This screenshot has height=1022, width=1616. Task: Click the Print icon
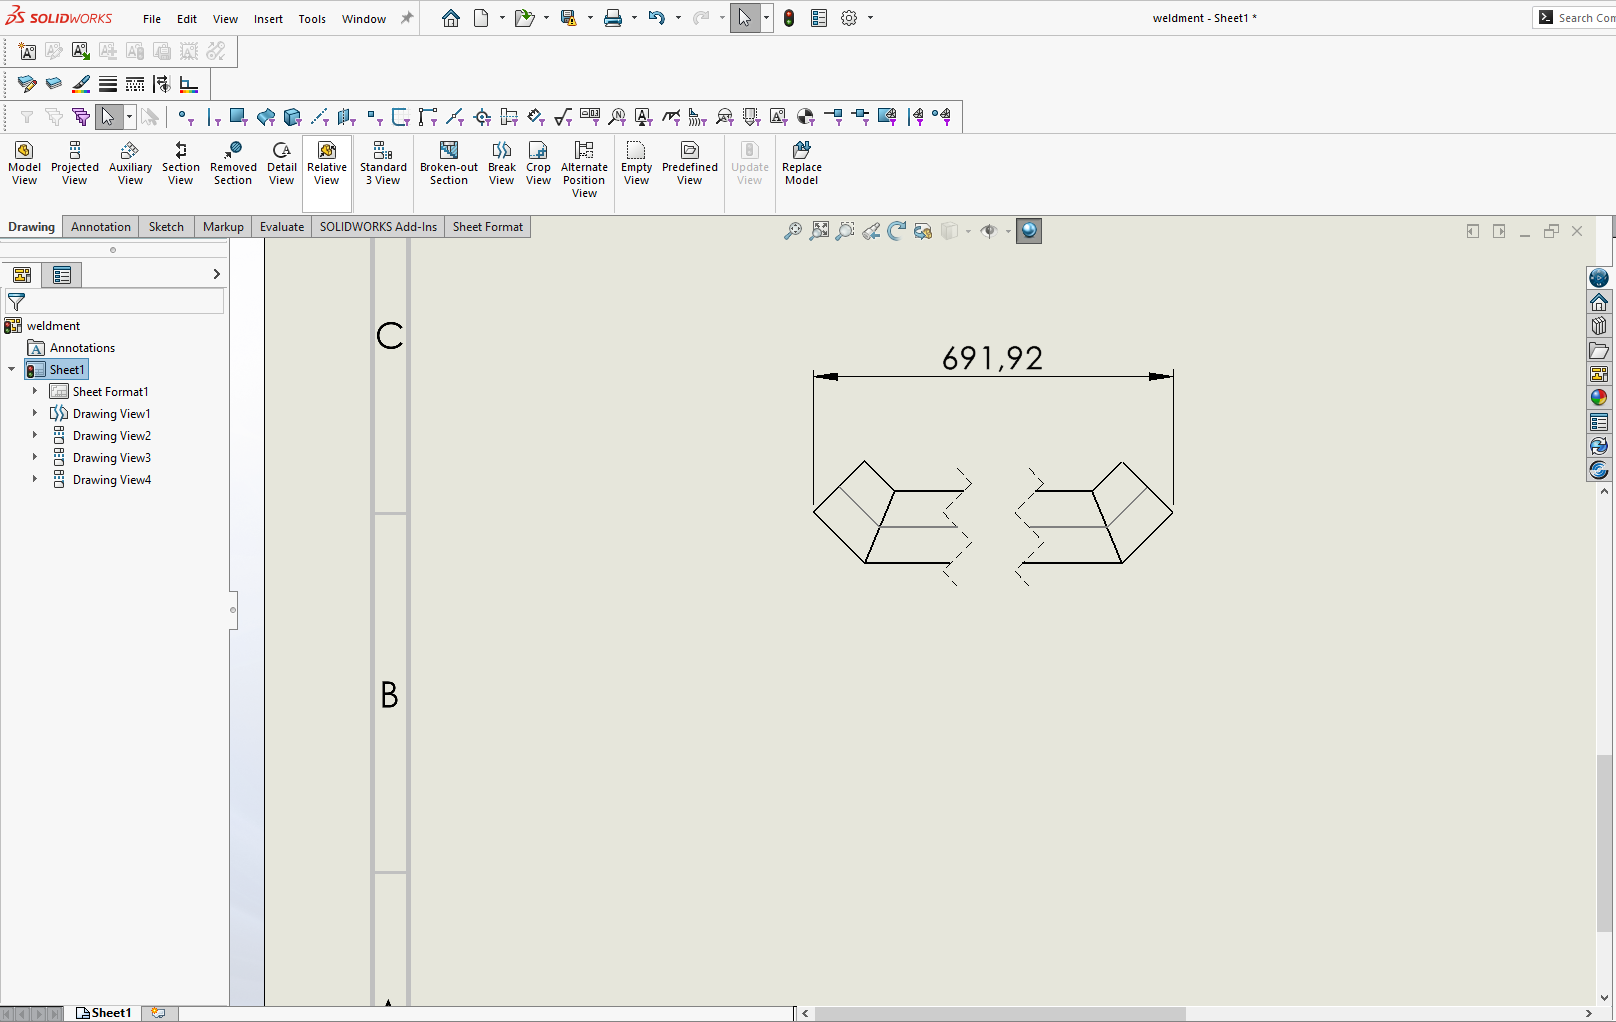point(612,18)
